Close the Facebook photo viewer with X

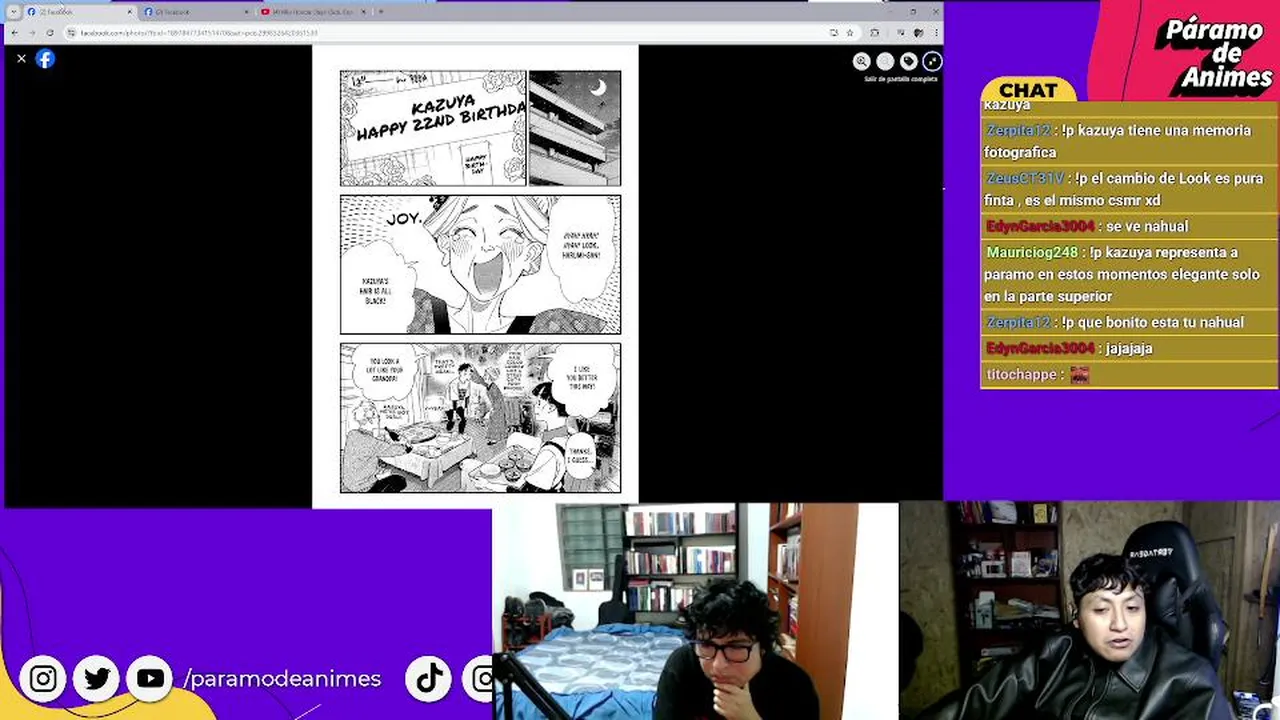coord(21,59)
